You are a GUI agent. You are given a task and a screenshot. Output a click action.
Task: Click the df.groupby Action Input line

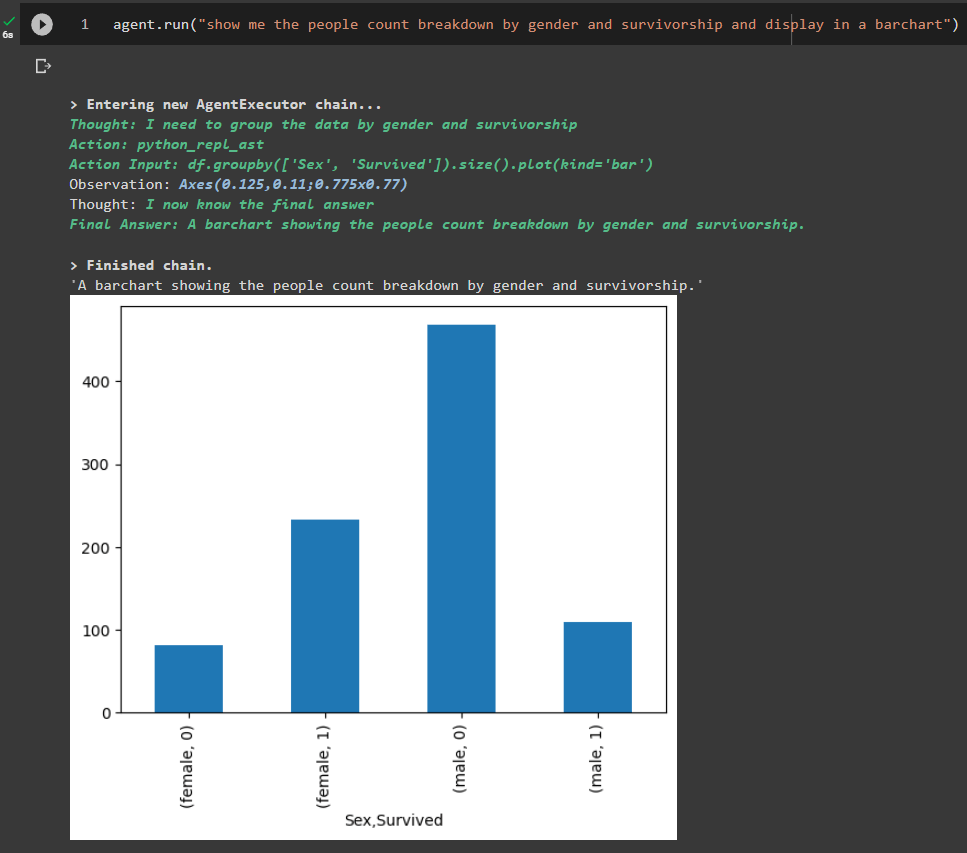[x=360, y=164]
